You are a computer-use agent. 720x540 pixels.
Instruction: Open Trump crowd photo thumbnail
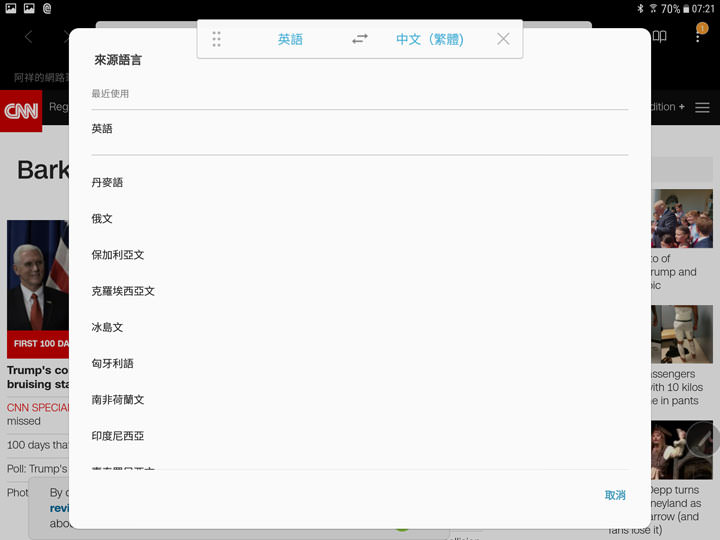click(x=682, y=219)
